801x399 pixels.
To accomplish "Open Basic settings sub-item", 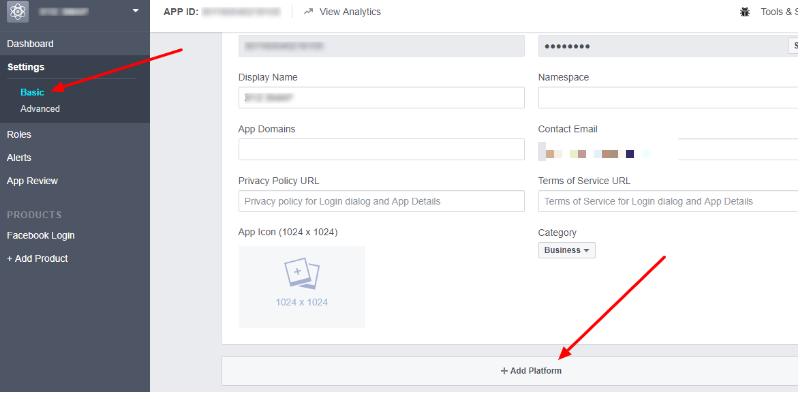I will (x=32, y=92).
